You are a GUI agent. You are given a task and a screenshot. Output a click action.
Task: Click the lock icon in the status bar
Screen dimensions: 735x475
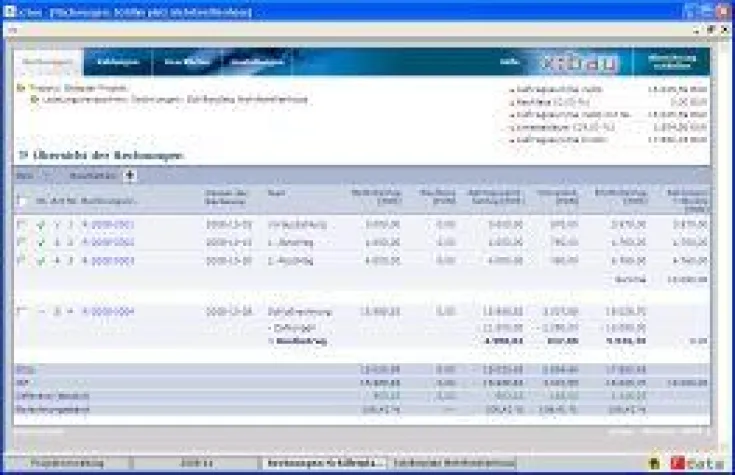click(x=654, y=465)
